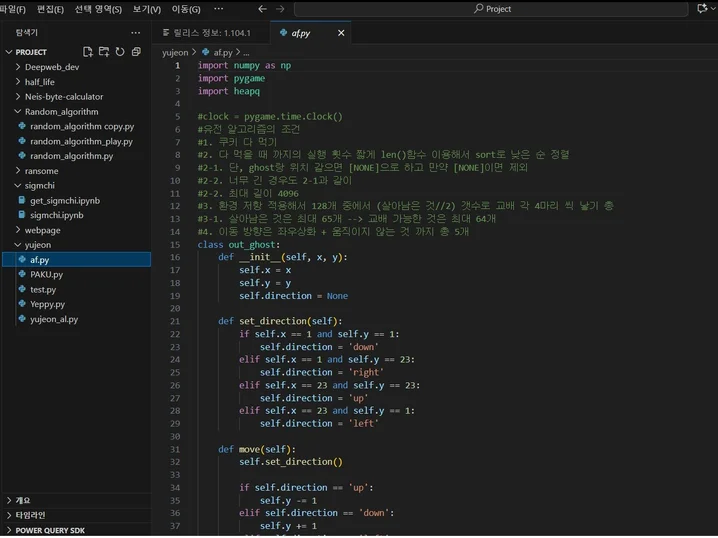Expand the Deepweb_dev folder

tap(52, 67)
